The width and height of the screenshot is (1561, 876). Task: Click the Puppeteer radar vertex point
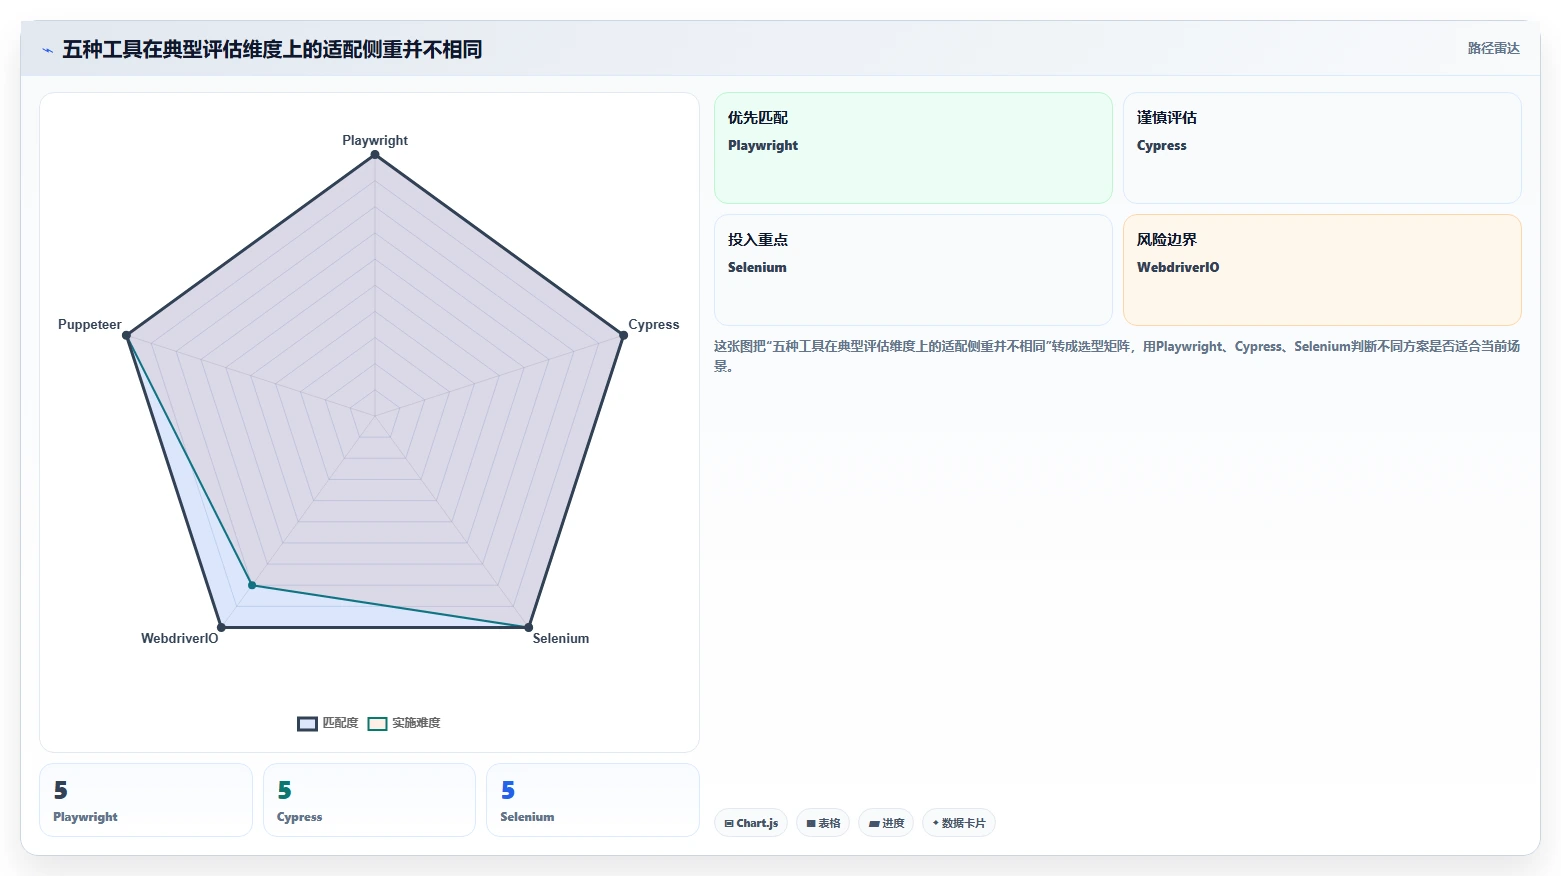tap(126, 335)
